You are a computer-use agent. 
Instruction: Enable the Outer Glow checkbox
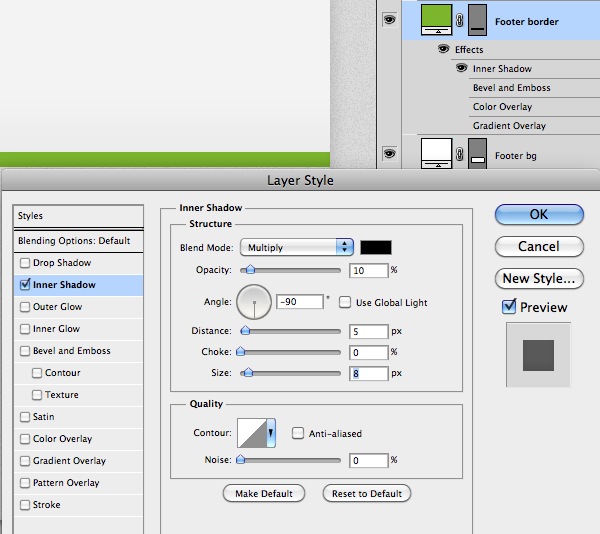(x=25, y=307)
